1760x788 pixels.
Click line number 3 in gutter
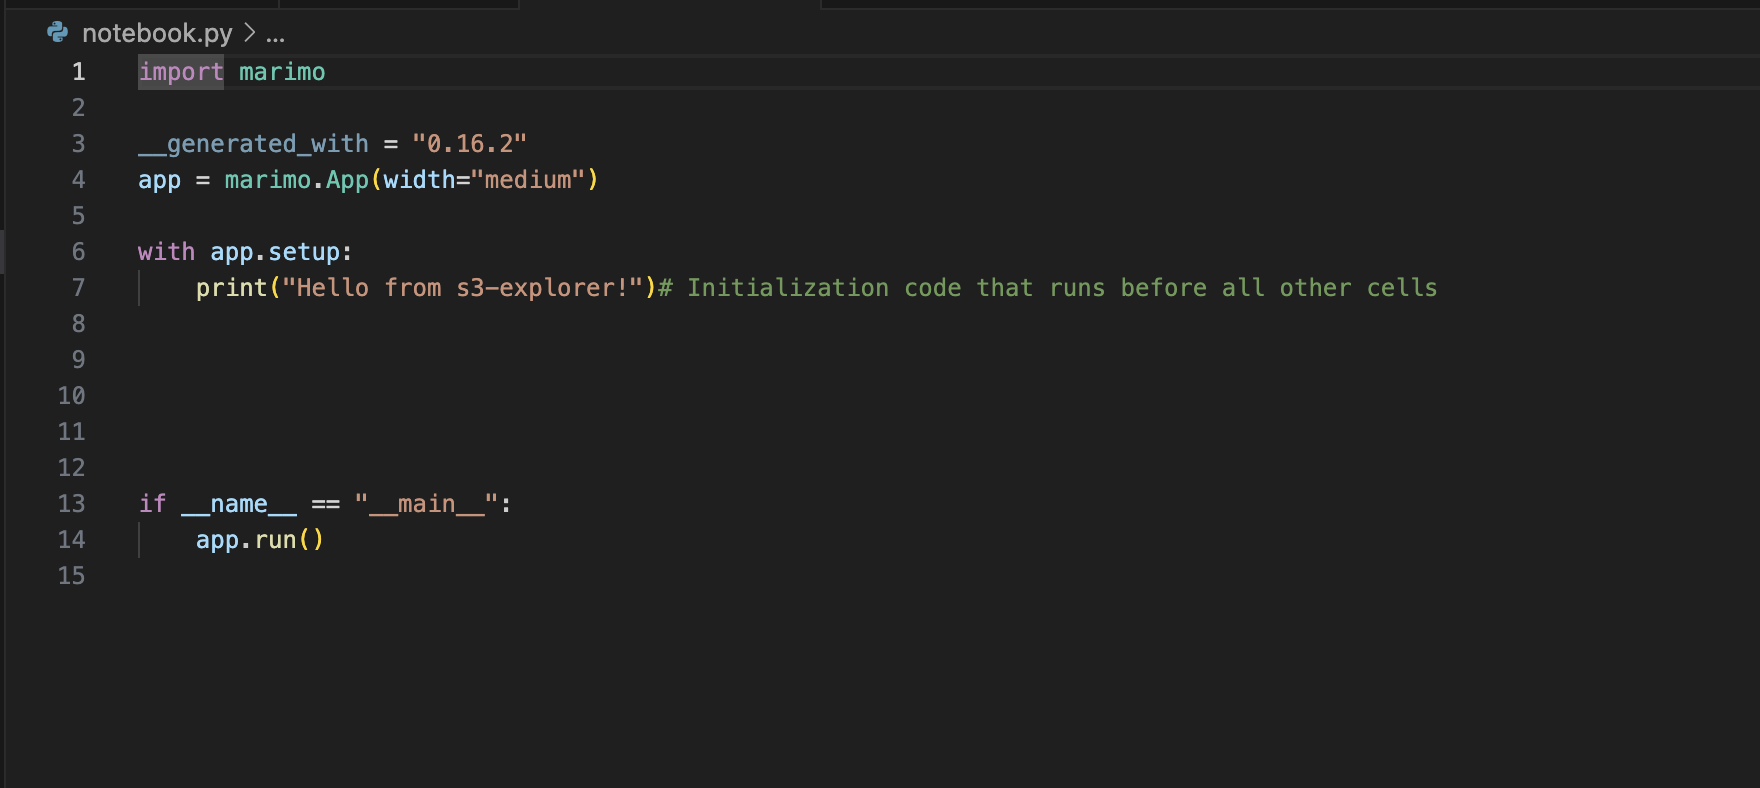pyautogui.click(x=79, y=144)
